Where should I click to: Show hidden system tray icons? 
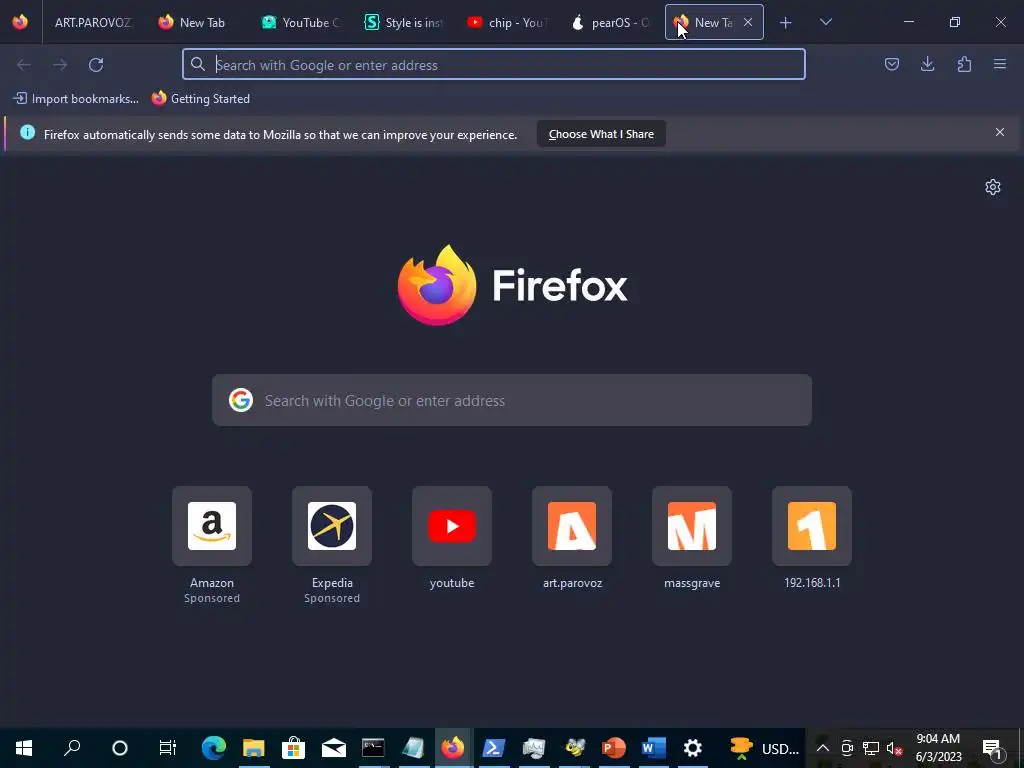tap(823, 748)
